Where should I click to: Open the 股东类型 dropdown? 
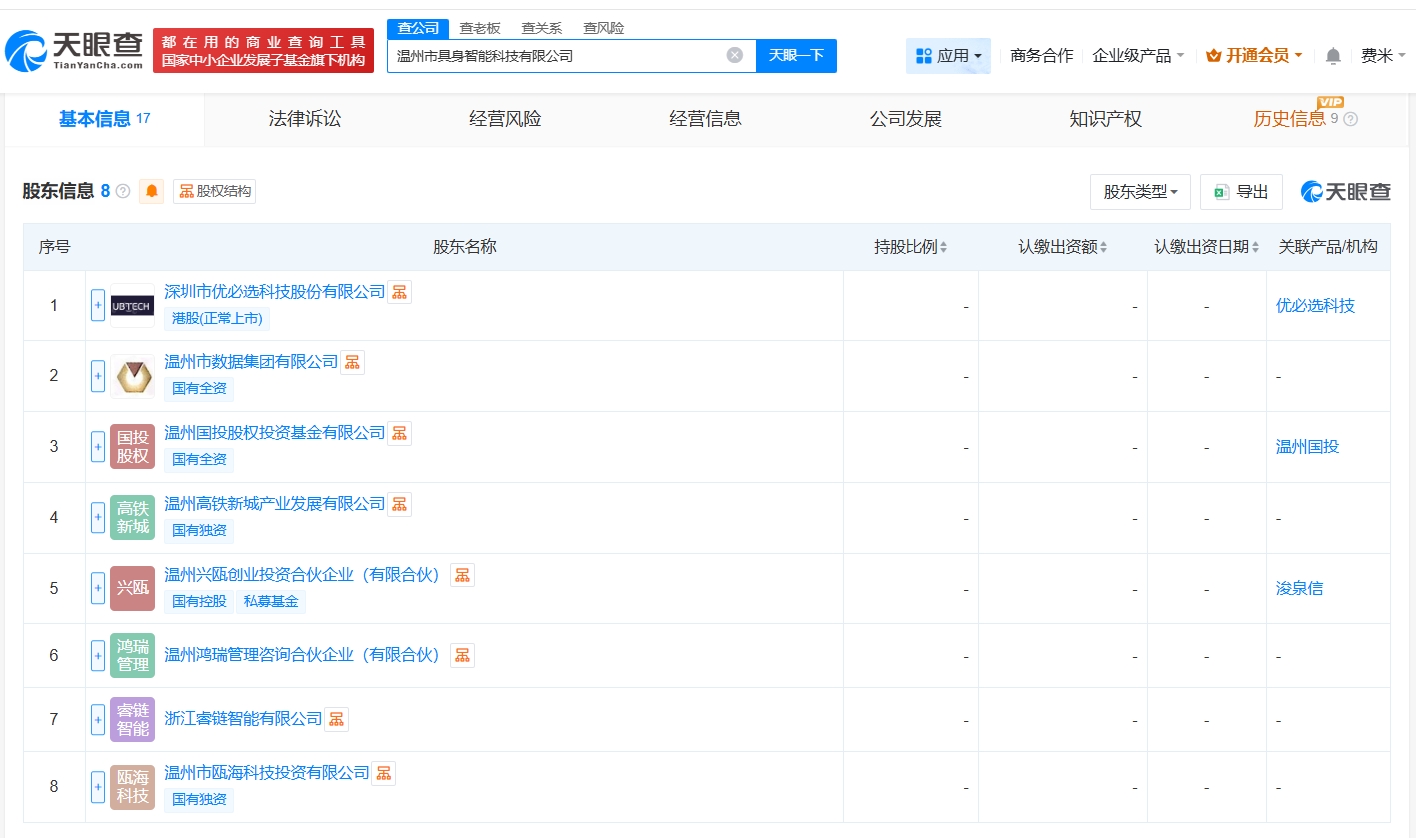pos(1140,192)
